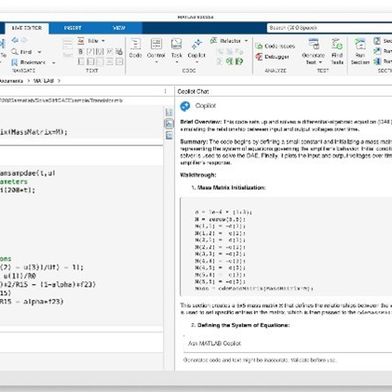Run the current section
392x392 pixels.
point(360,51)
